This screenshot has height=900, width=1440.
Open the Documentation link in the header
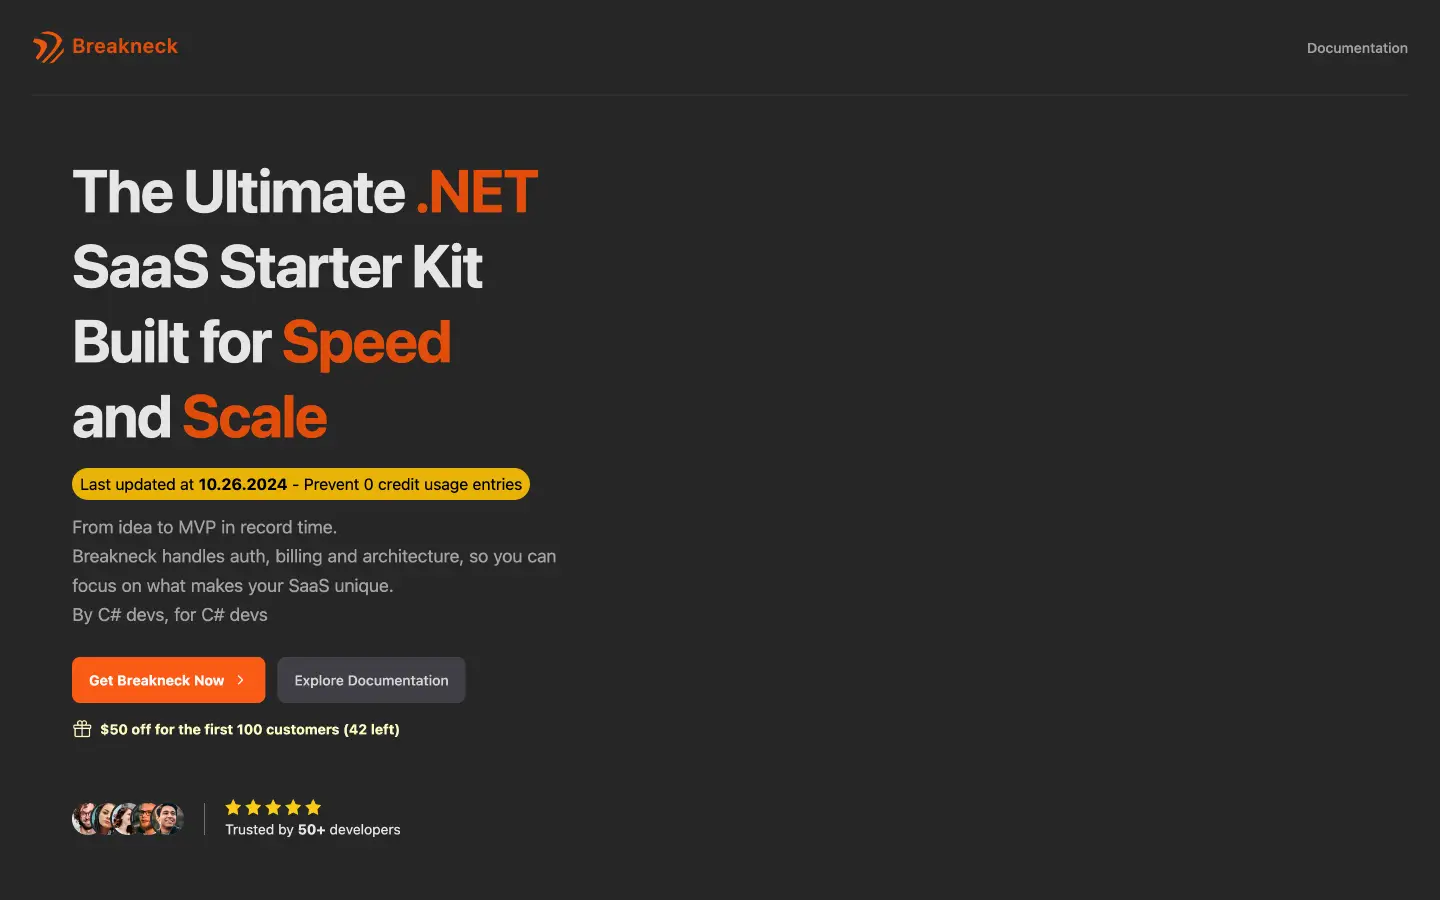coord(1357,48)
